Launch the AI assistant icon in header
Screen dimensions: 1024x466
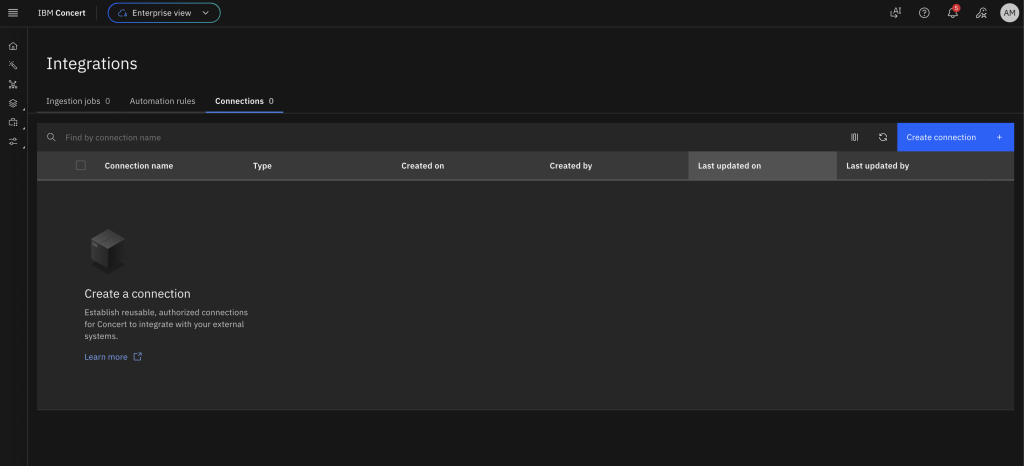click(x=895, y=13)
